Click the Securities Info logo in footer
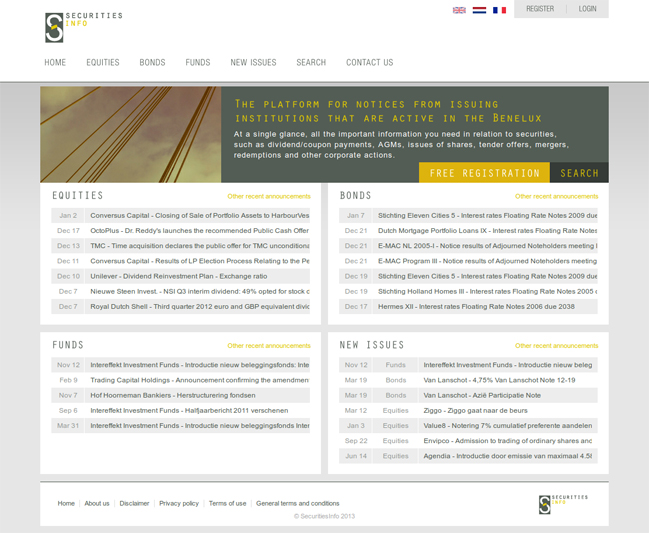 point(563,504)
